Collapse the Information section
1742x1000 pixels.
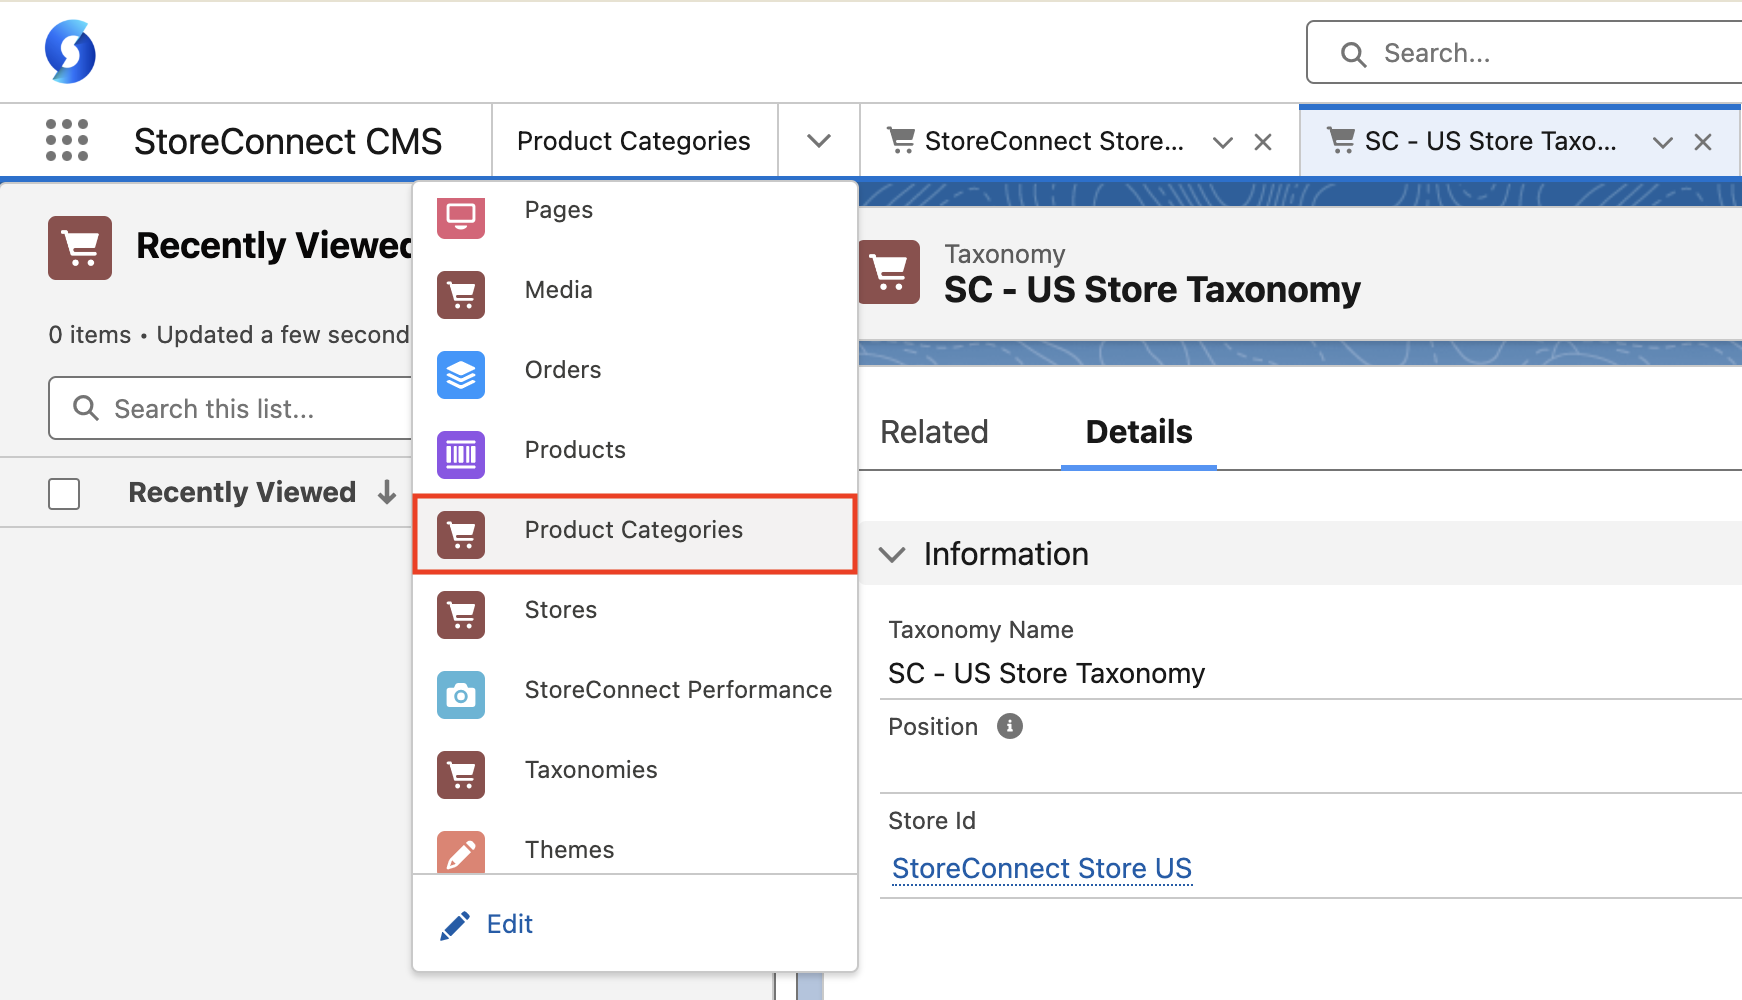[892, 554]
